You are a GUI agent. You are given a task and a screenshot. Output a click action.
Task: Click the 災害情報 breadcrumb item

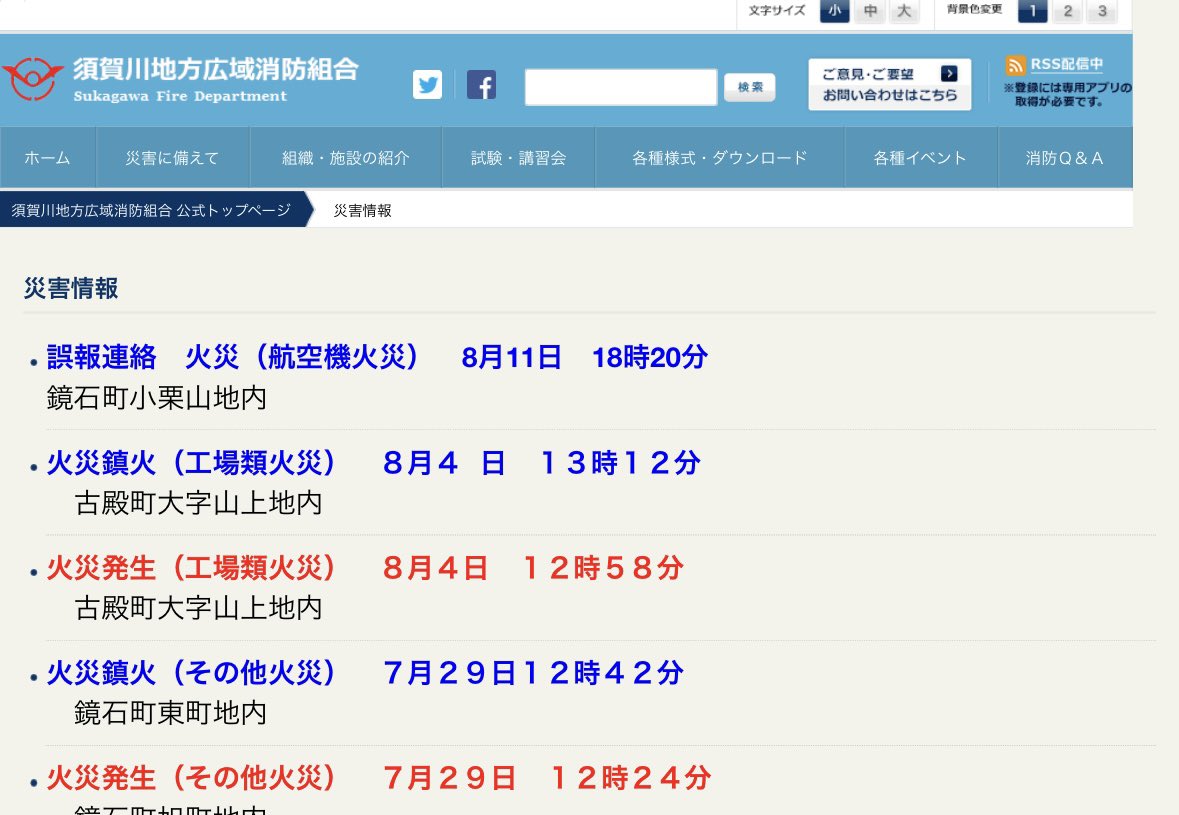point(362,211)
